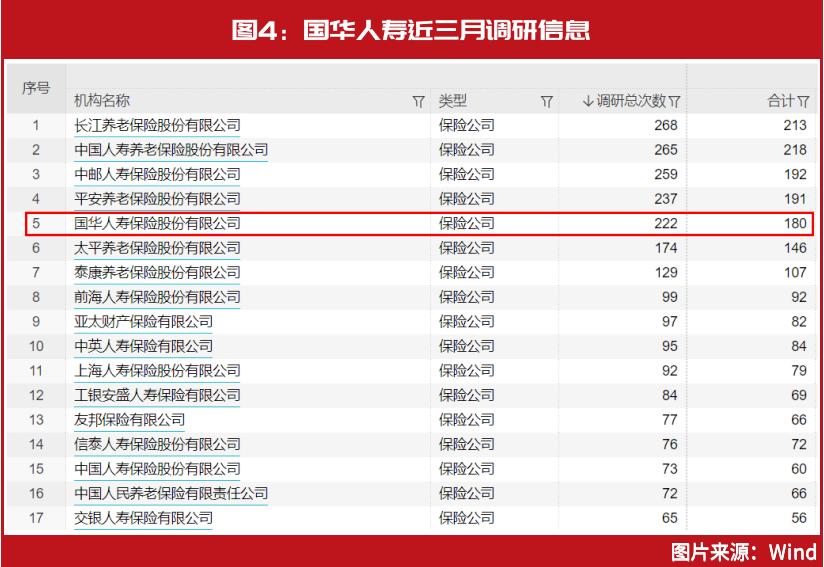The image size is (824, 567).
Task: Click row number 10
Action: (36, 346)
